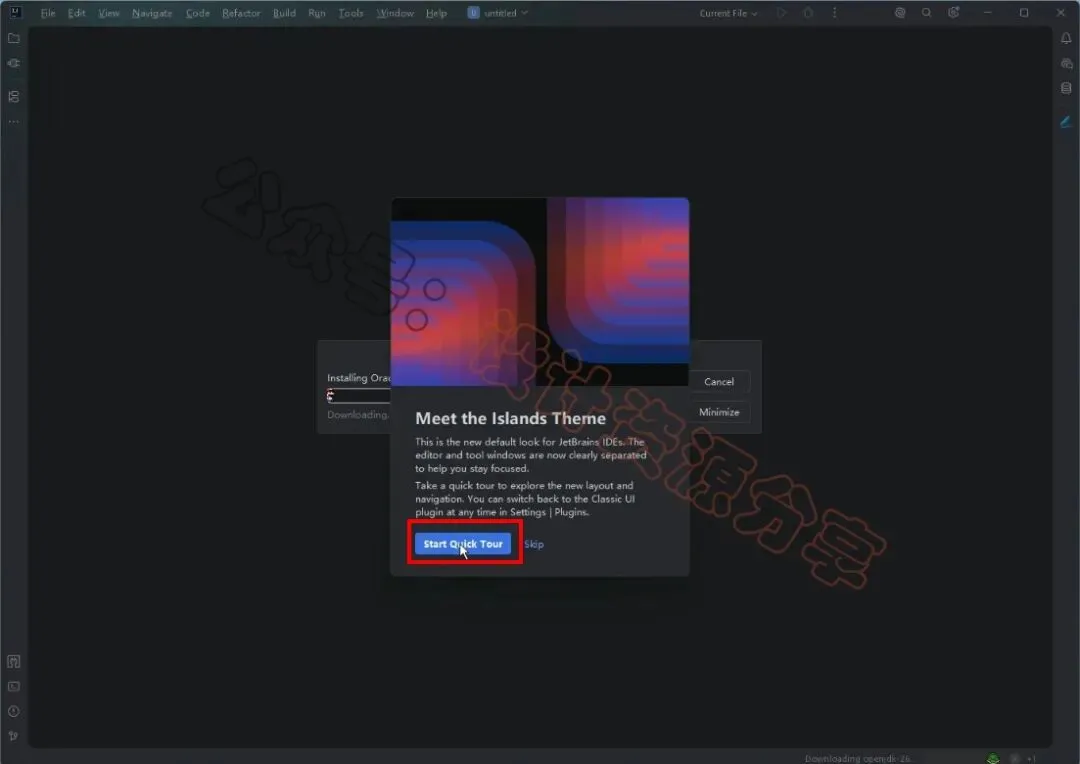Click the Skip link
The width and height of the screenshot is (1080, 764).
coord(534,544)
